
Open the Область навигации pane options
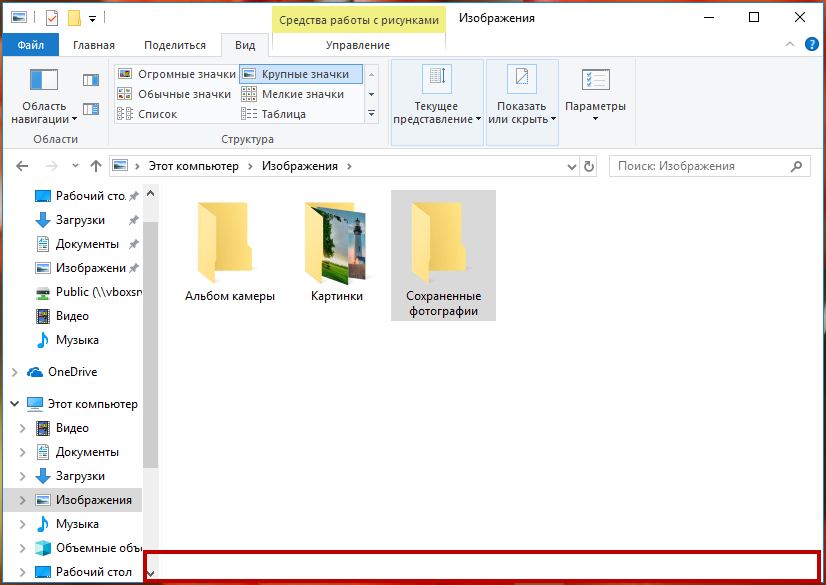point(45,100)
